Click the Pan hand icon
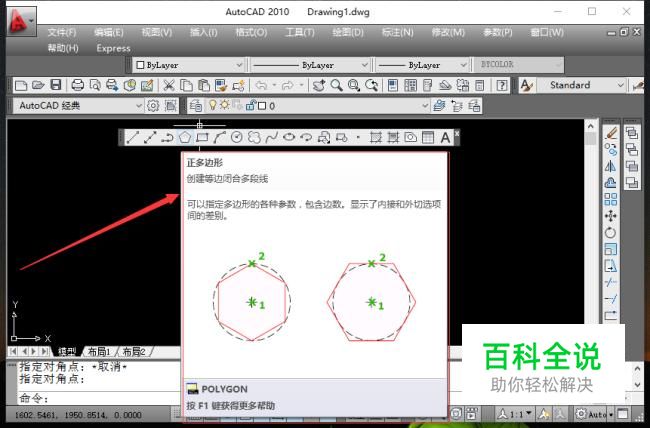The image size is (650, 428). pyautogui.click(x=319, y=85)
